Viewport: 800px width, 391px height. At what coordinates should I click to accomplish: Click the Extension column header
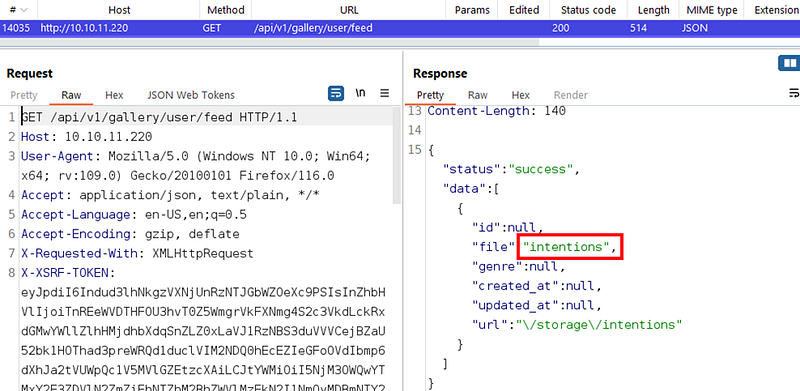point(776,10)
